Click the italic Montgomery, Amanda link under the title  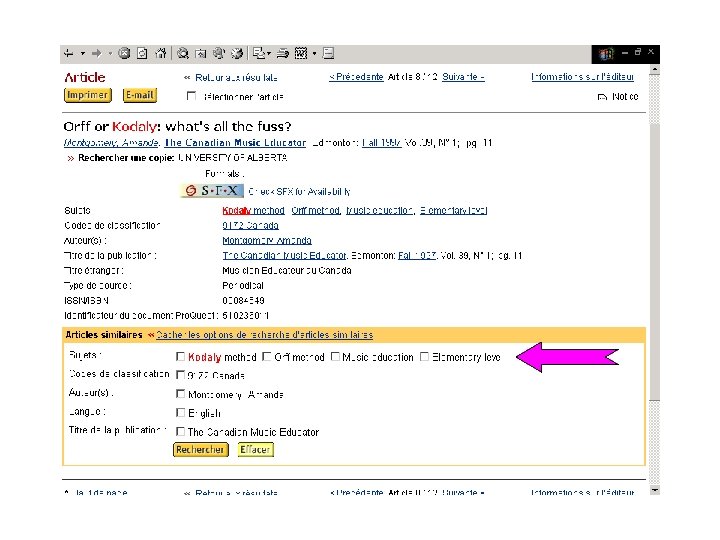[x=111, y=143]
